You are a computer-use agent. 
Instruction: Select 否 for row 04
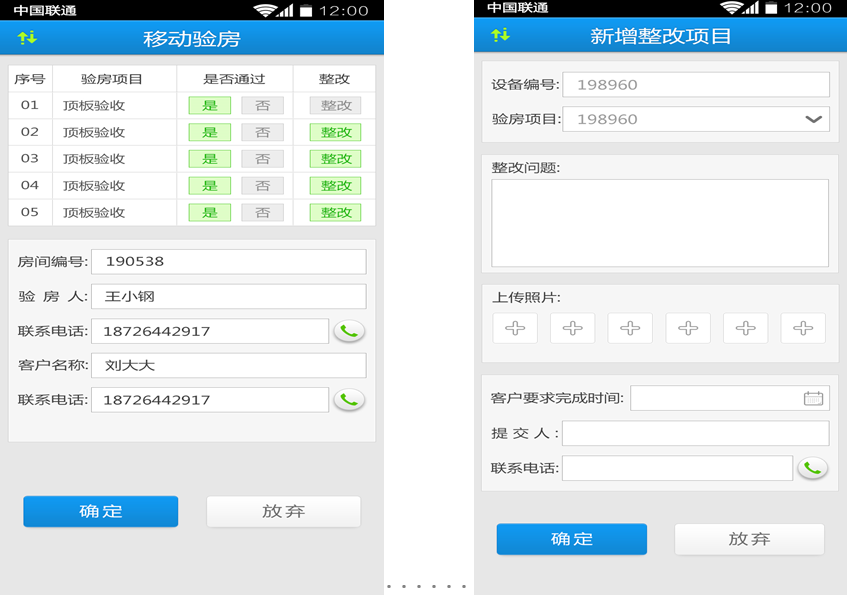pyautogui.click(x=263, y=186)
